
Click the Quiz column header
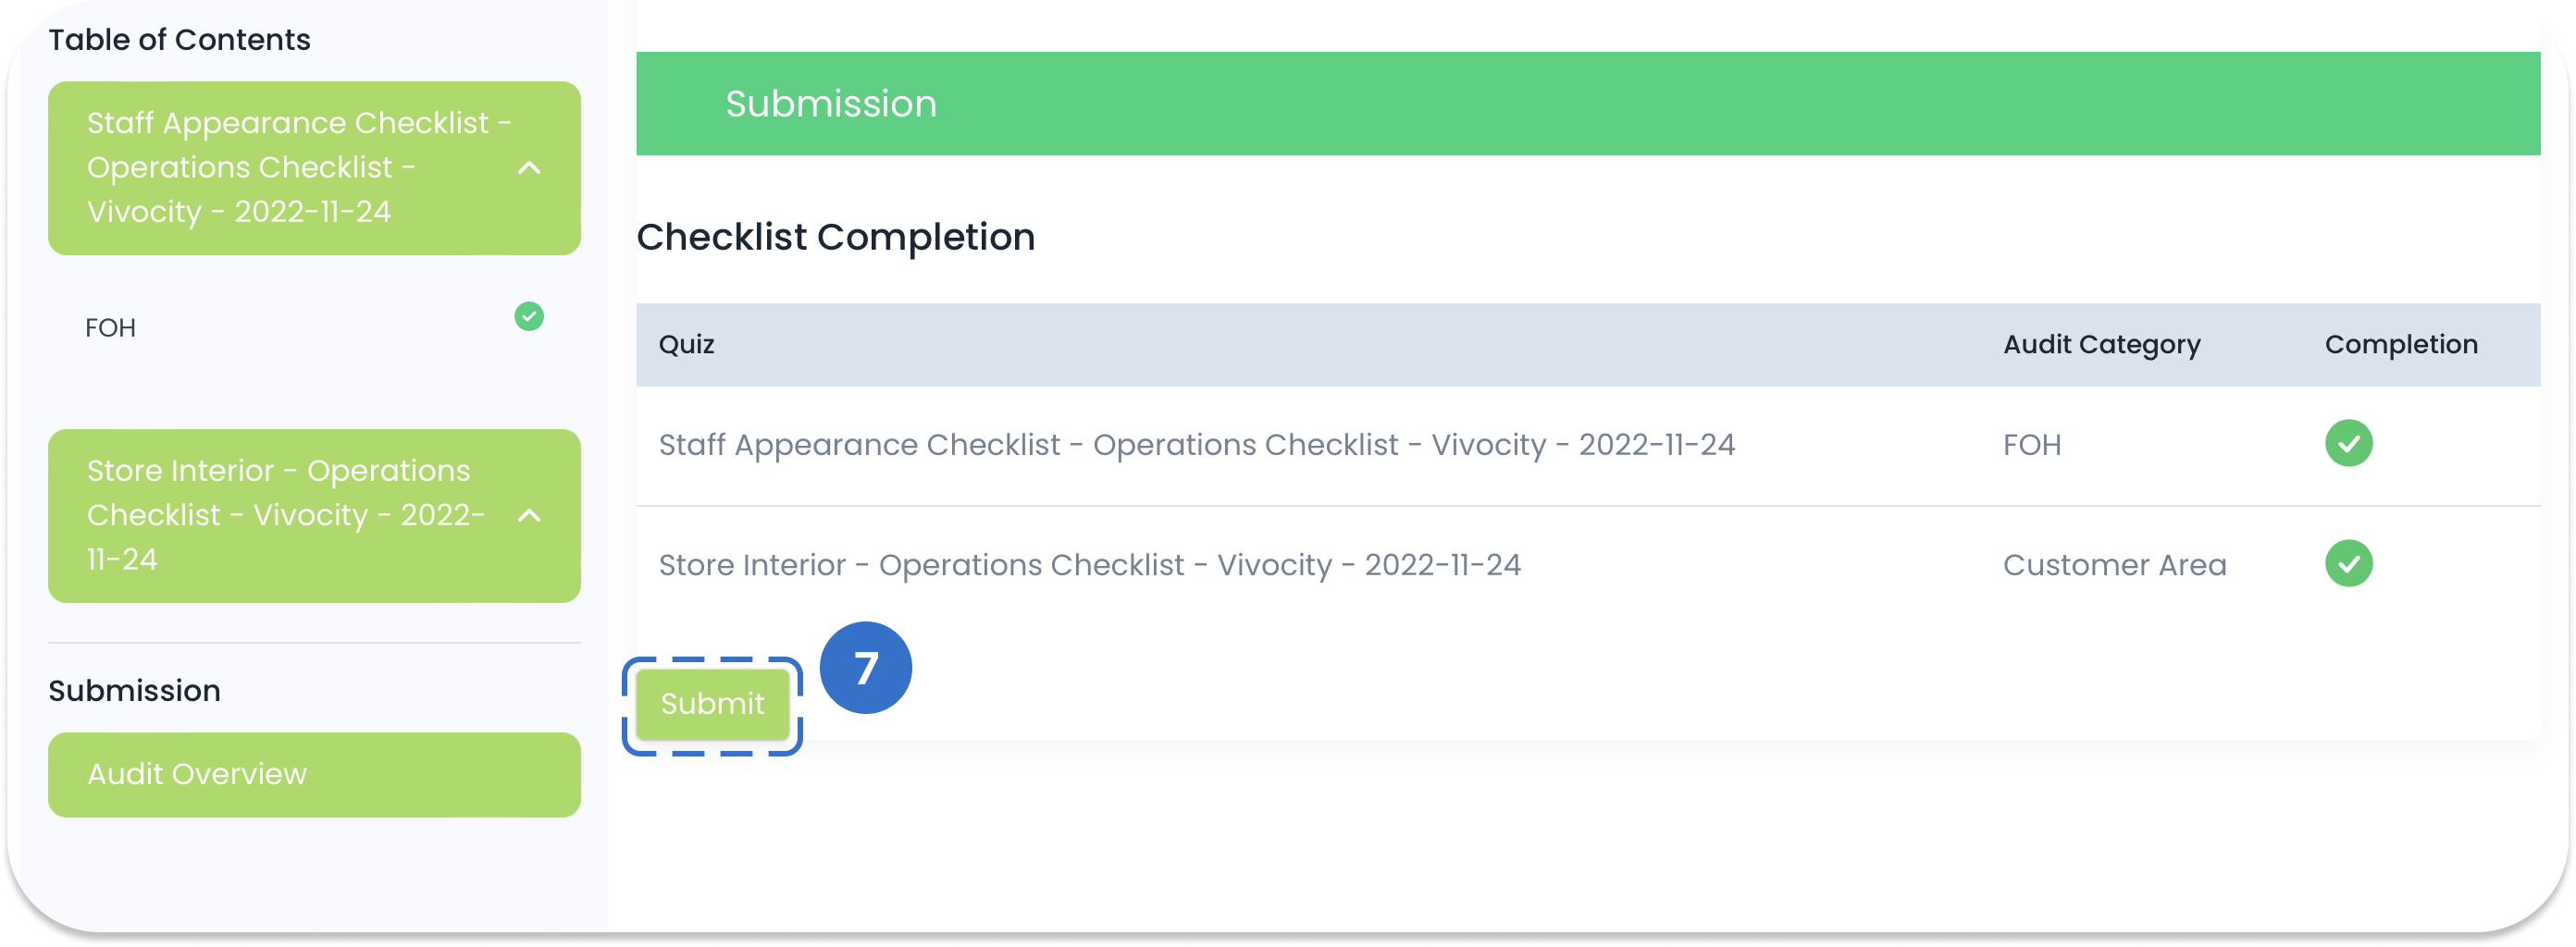click(x=687, y=344)
